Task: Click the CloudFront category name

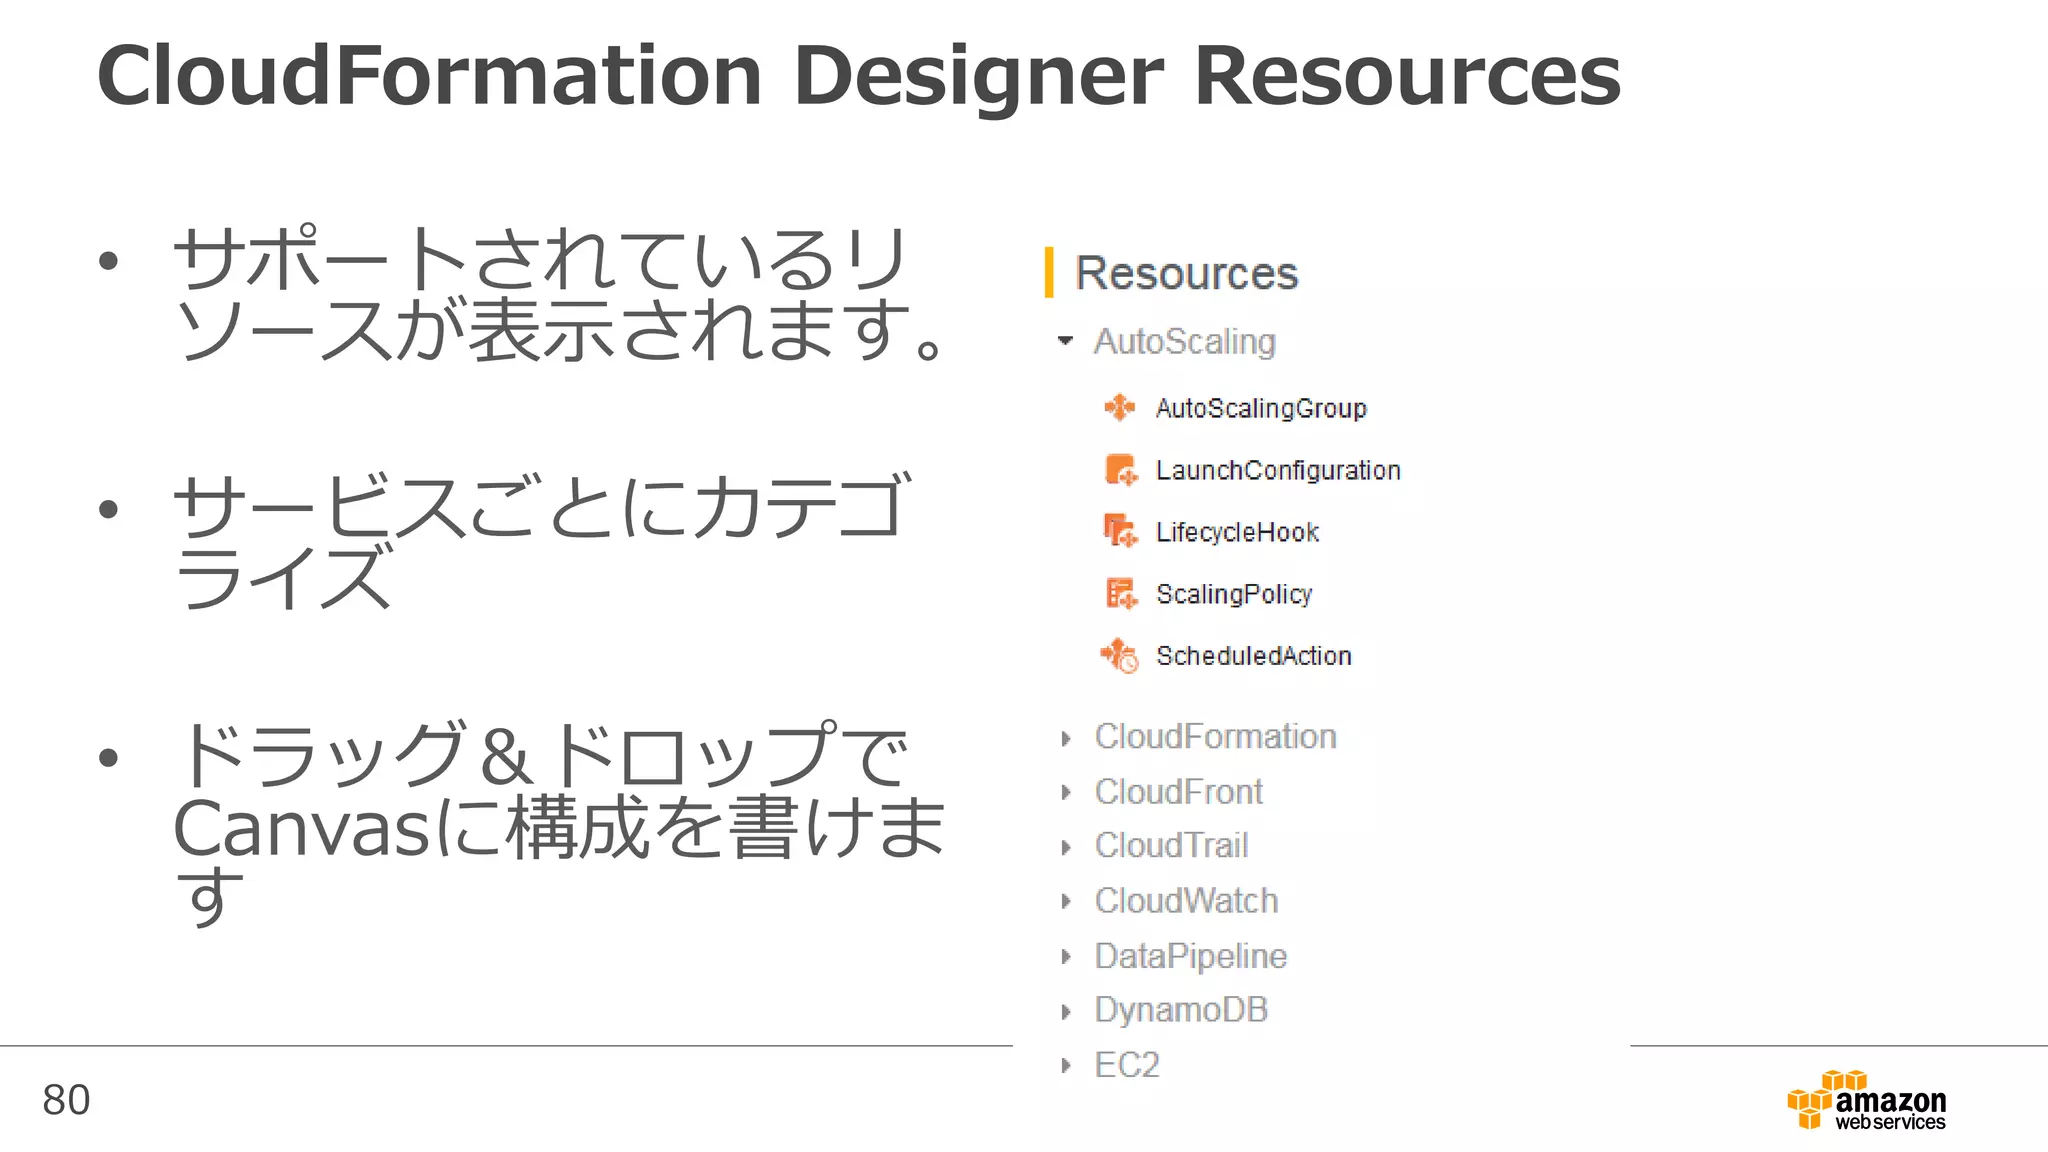Action: click(x=1179, y=792)
